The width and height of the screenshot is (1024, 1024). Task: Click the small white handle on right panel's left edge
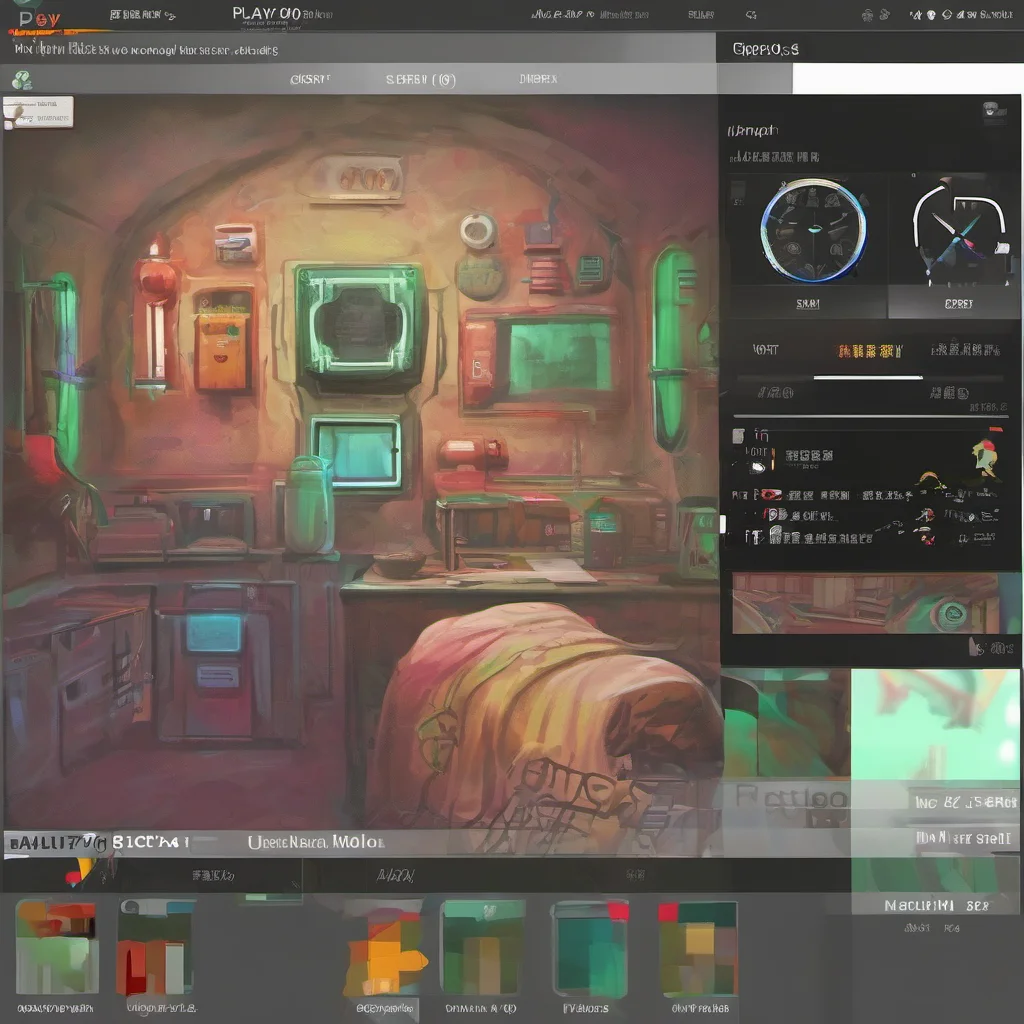[722, 523]
